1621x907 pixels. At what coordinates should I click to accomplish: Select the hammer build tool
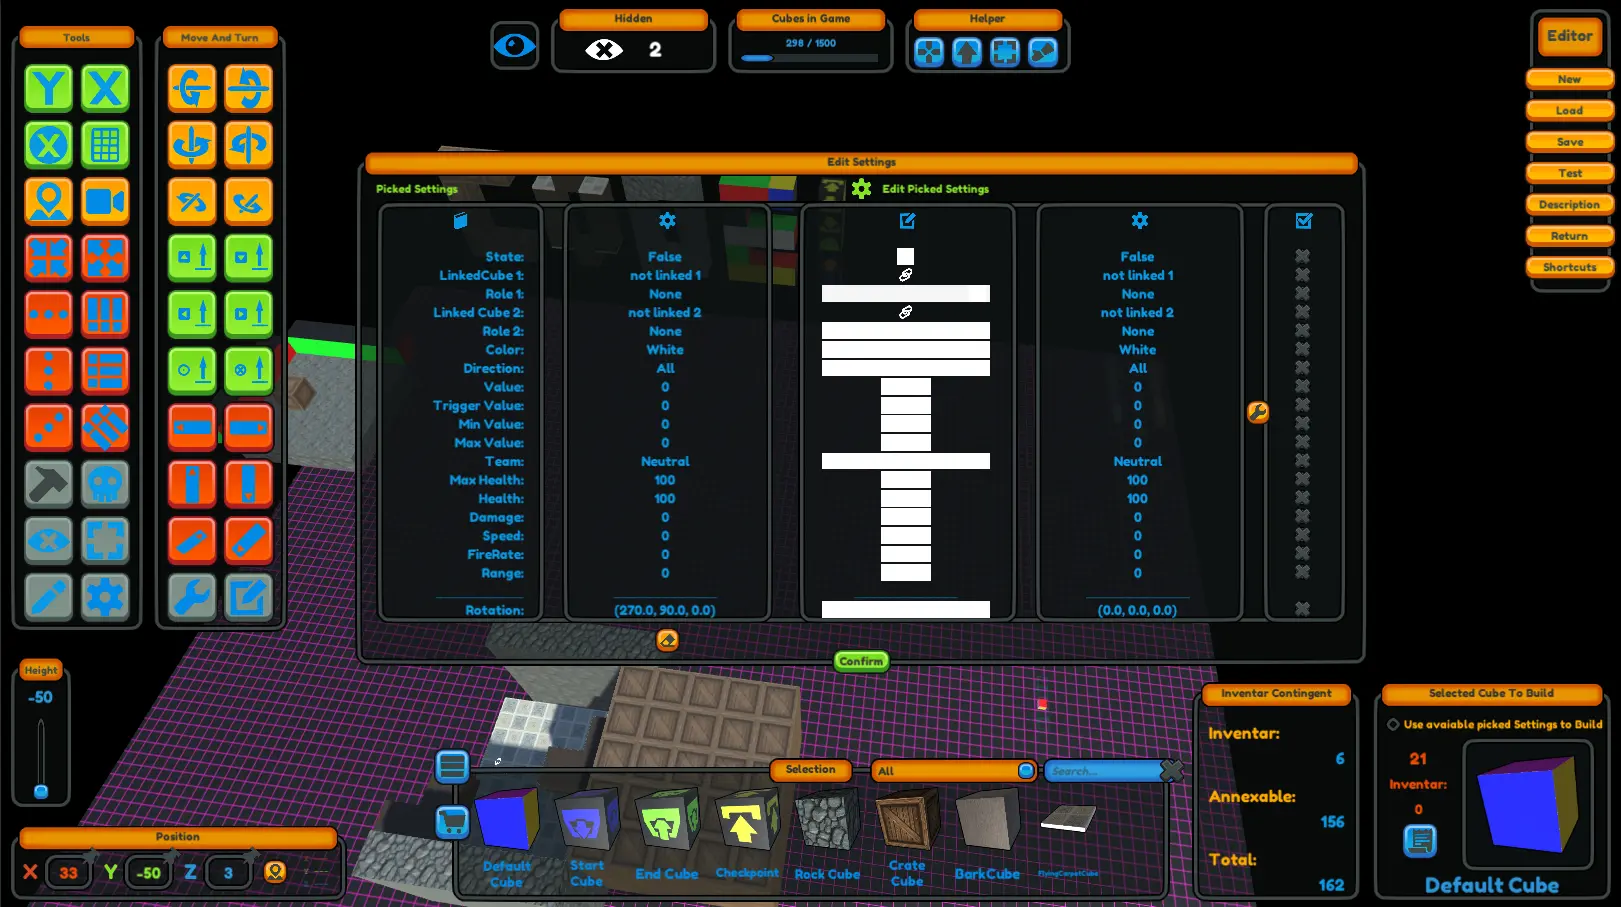pos(48,485)
